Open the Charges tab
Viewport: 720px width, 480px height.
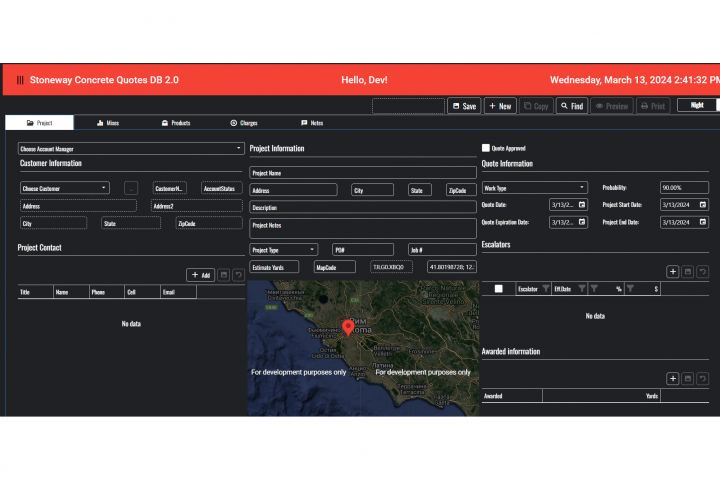coord(244,123)
